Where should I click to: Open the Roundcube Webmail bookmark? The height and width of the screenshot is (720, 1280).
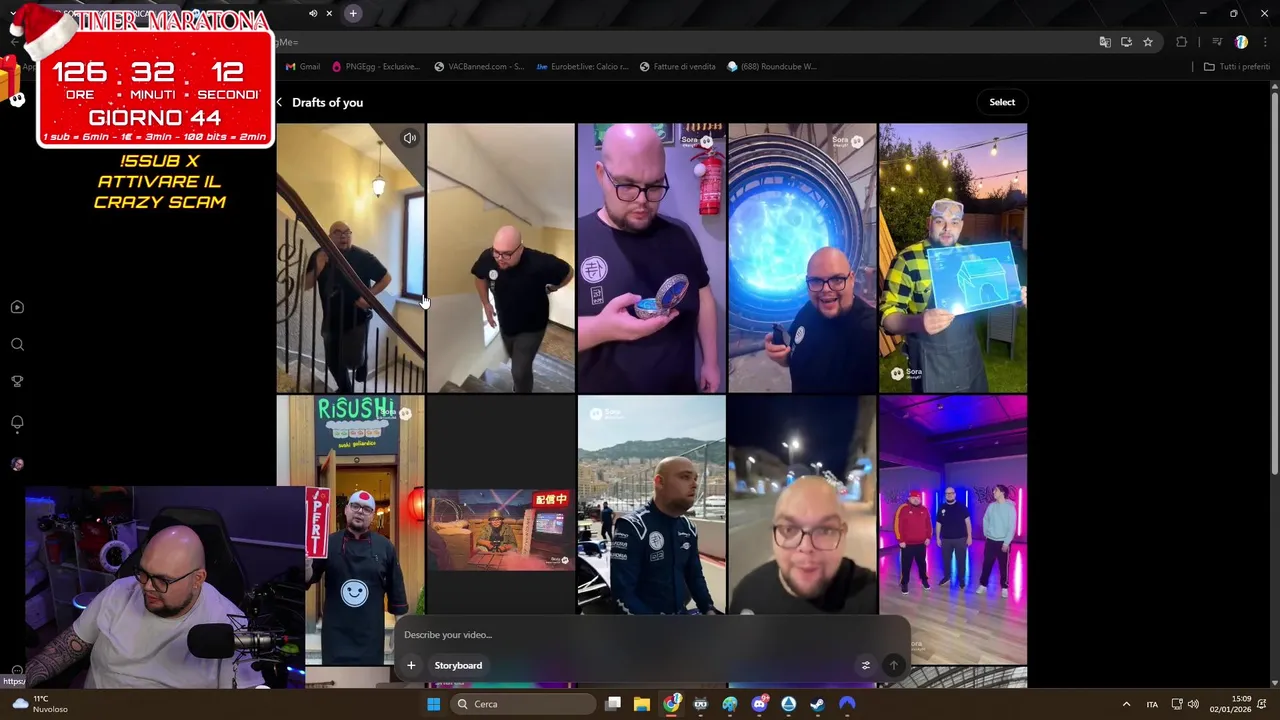(772, 66)
